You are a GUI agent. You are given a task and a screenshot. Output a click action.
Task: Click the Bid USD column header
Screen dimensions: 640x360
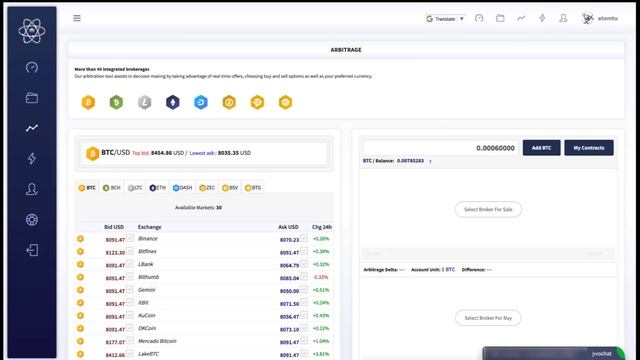(x=114, y=227)
